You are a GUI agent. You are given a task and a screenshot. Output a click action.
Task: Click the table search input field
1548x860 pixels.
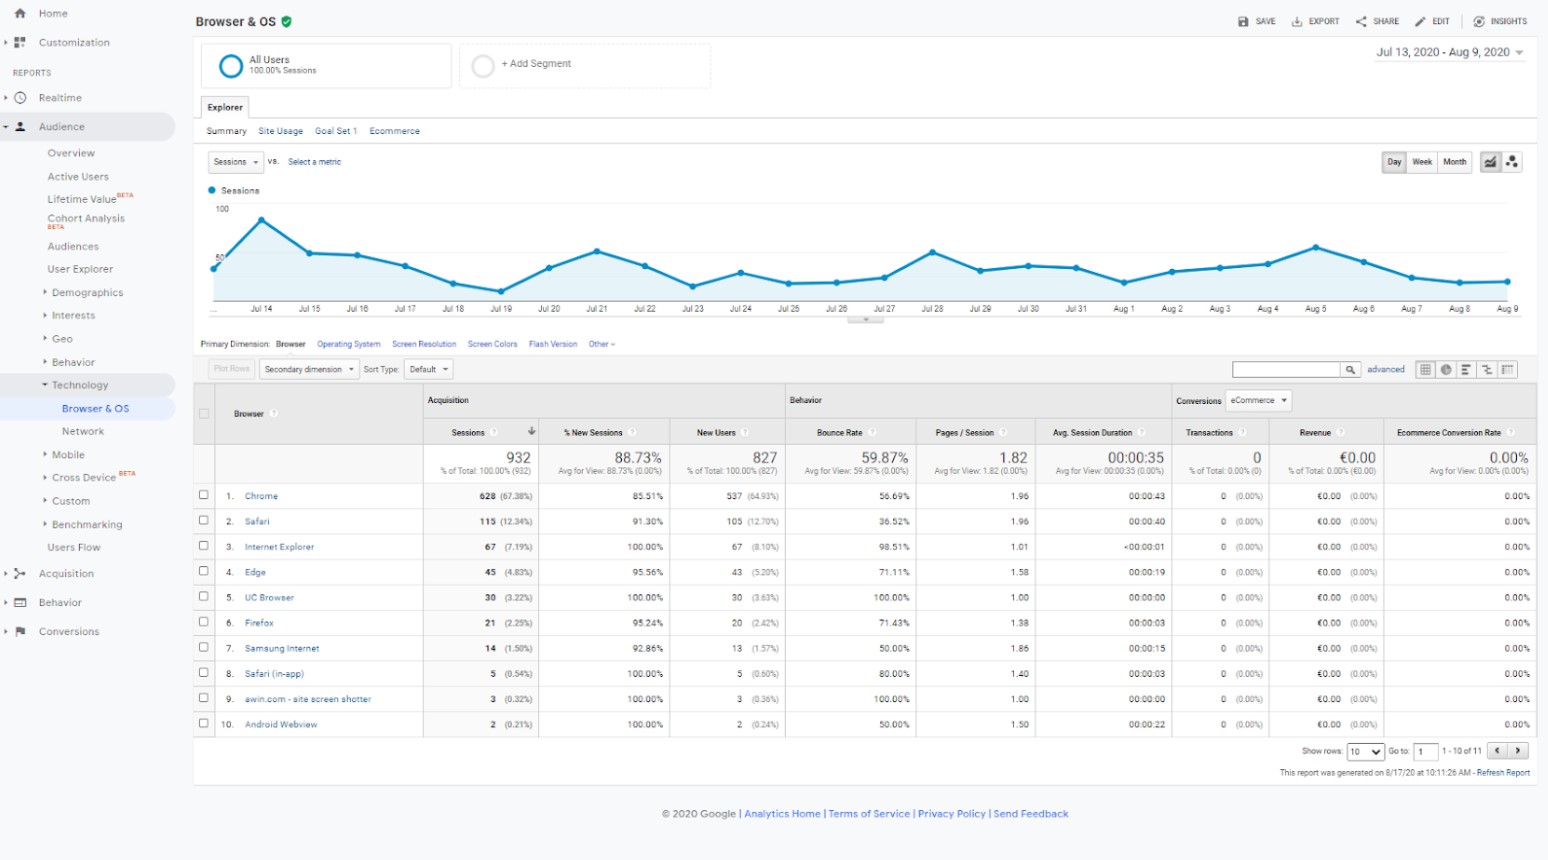coord(1286,370)
